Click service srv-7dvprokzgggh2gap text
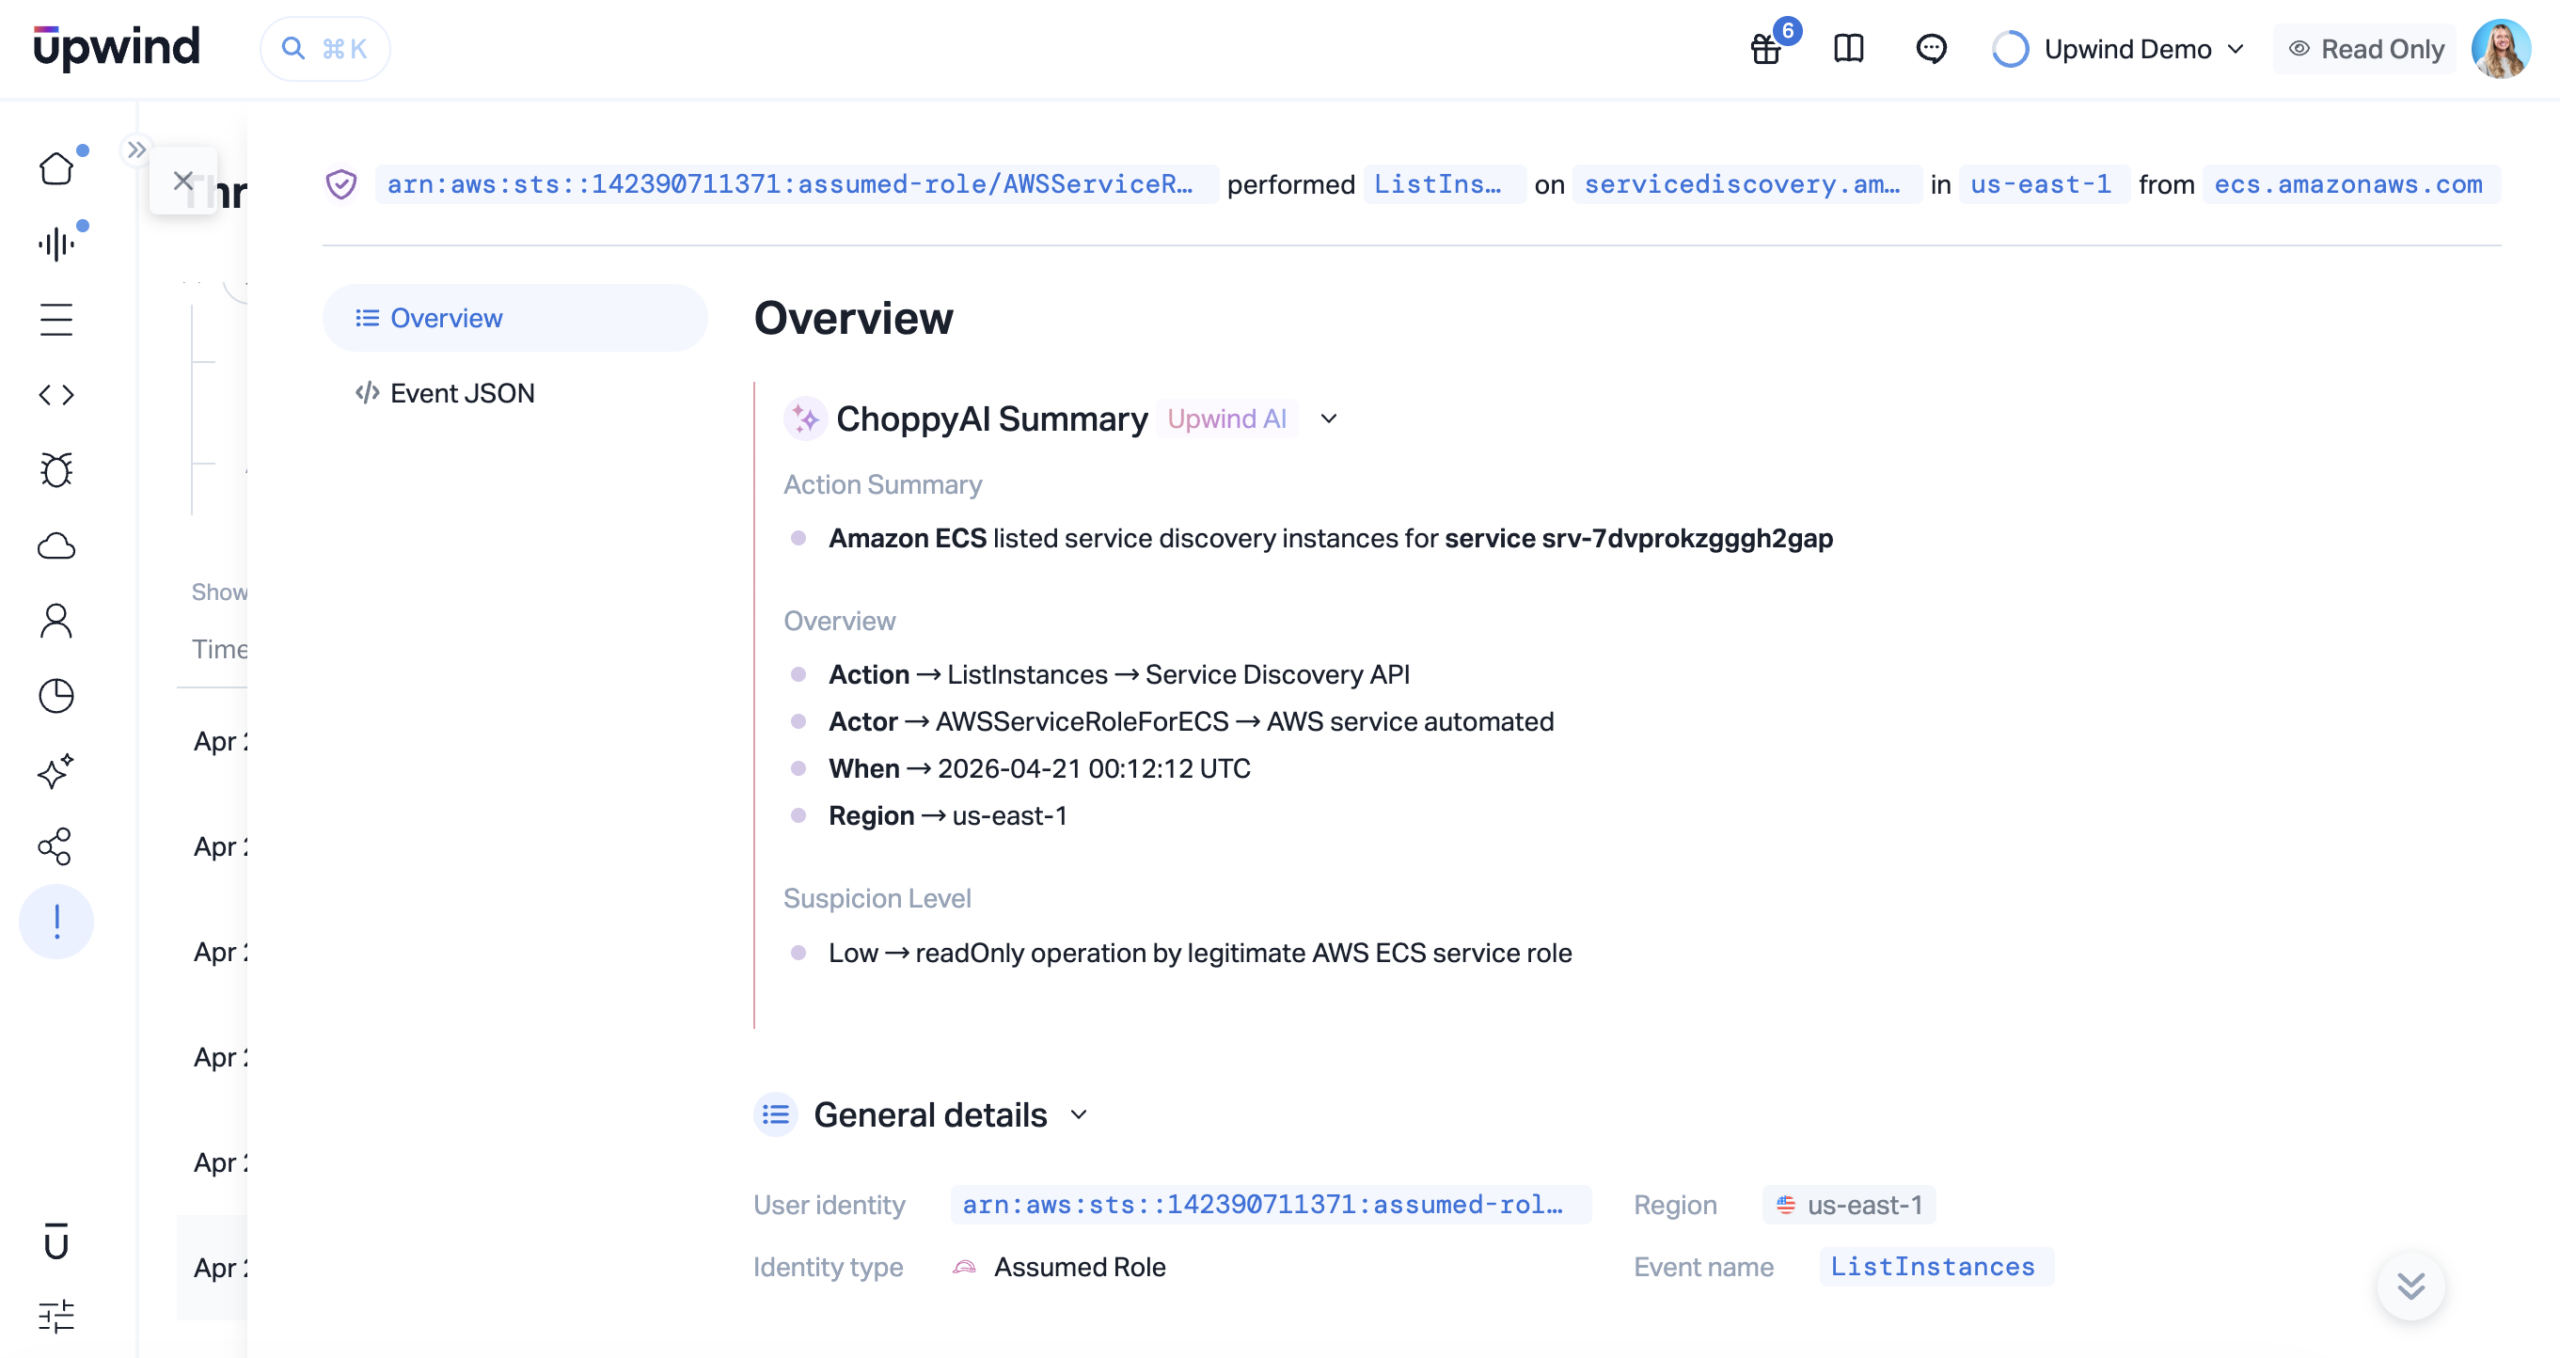This screenshot has height=1358, width=2560. coord(1639,538)
